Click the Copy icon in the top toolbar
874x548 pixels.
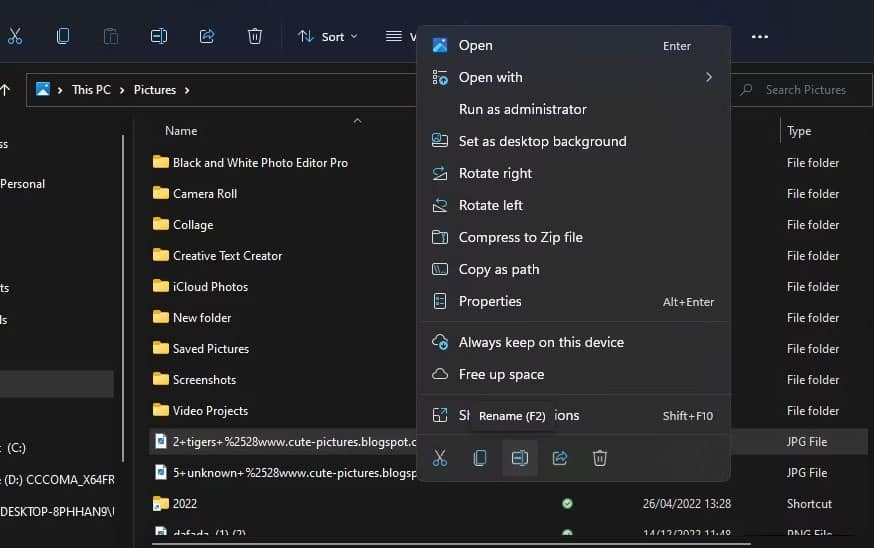[x=63, y=36]
